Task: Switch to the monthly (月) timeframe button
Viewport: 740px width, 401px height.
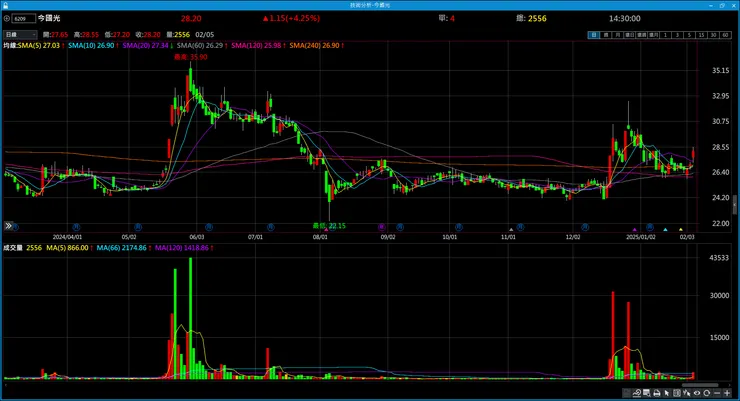Action: click(x=617, y=35)
